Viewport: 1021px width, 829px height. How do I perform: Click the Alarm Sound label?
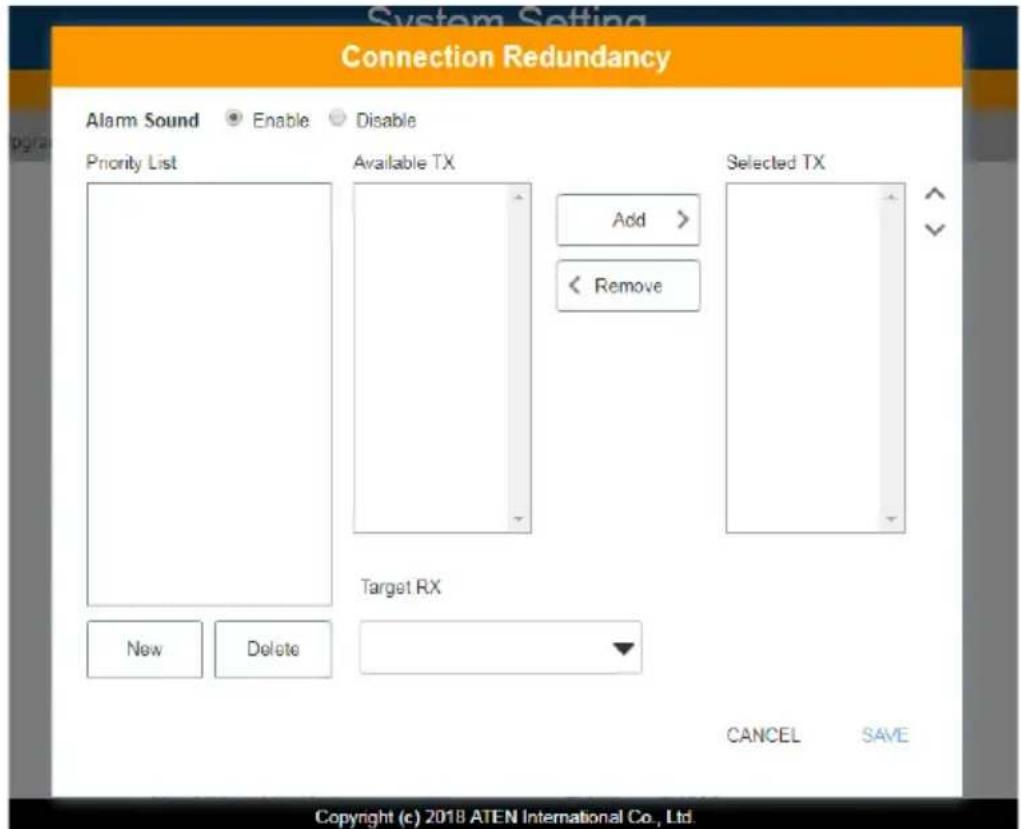point(143,120)
